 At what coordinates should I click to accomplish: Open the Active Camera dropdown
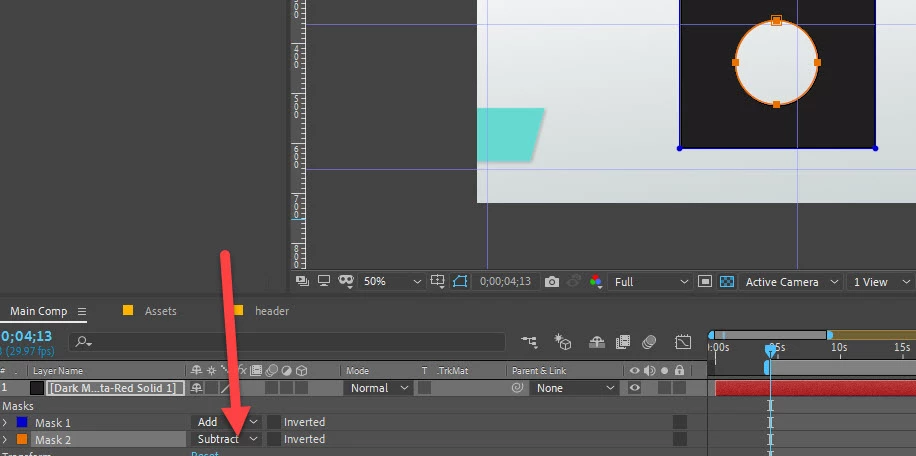pyautogui.click(x=790, y=282)
